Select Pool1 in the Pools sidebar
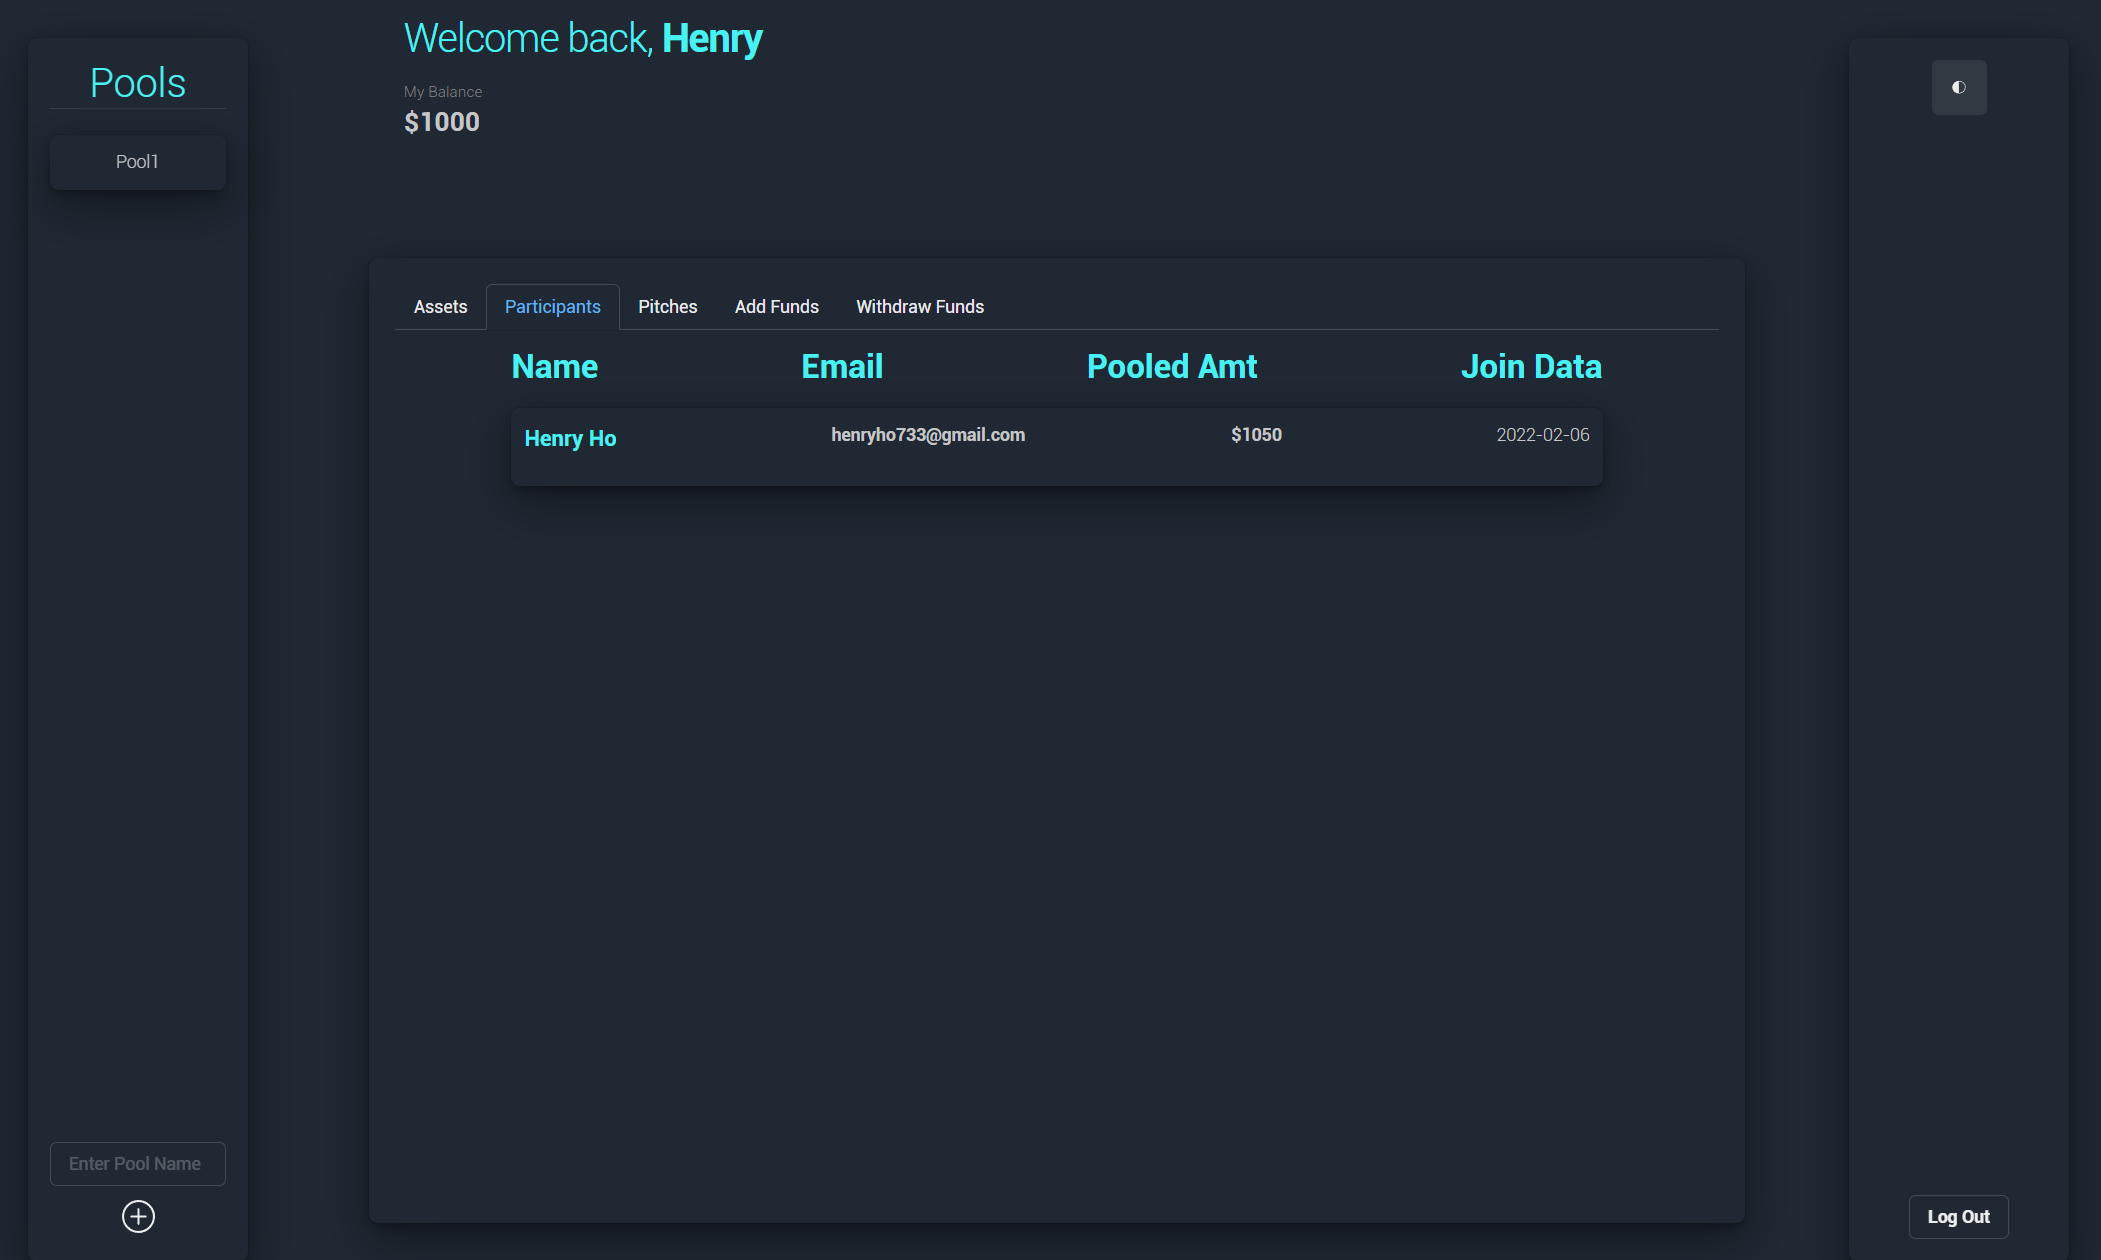Viewport: 2101px width, 1260px height. coord(137,162)
